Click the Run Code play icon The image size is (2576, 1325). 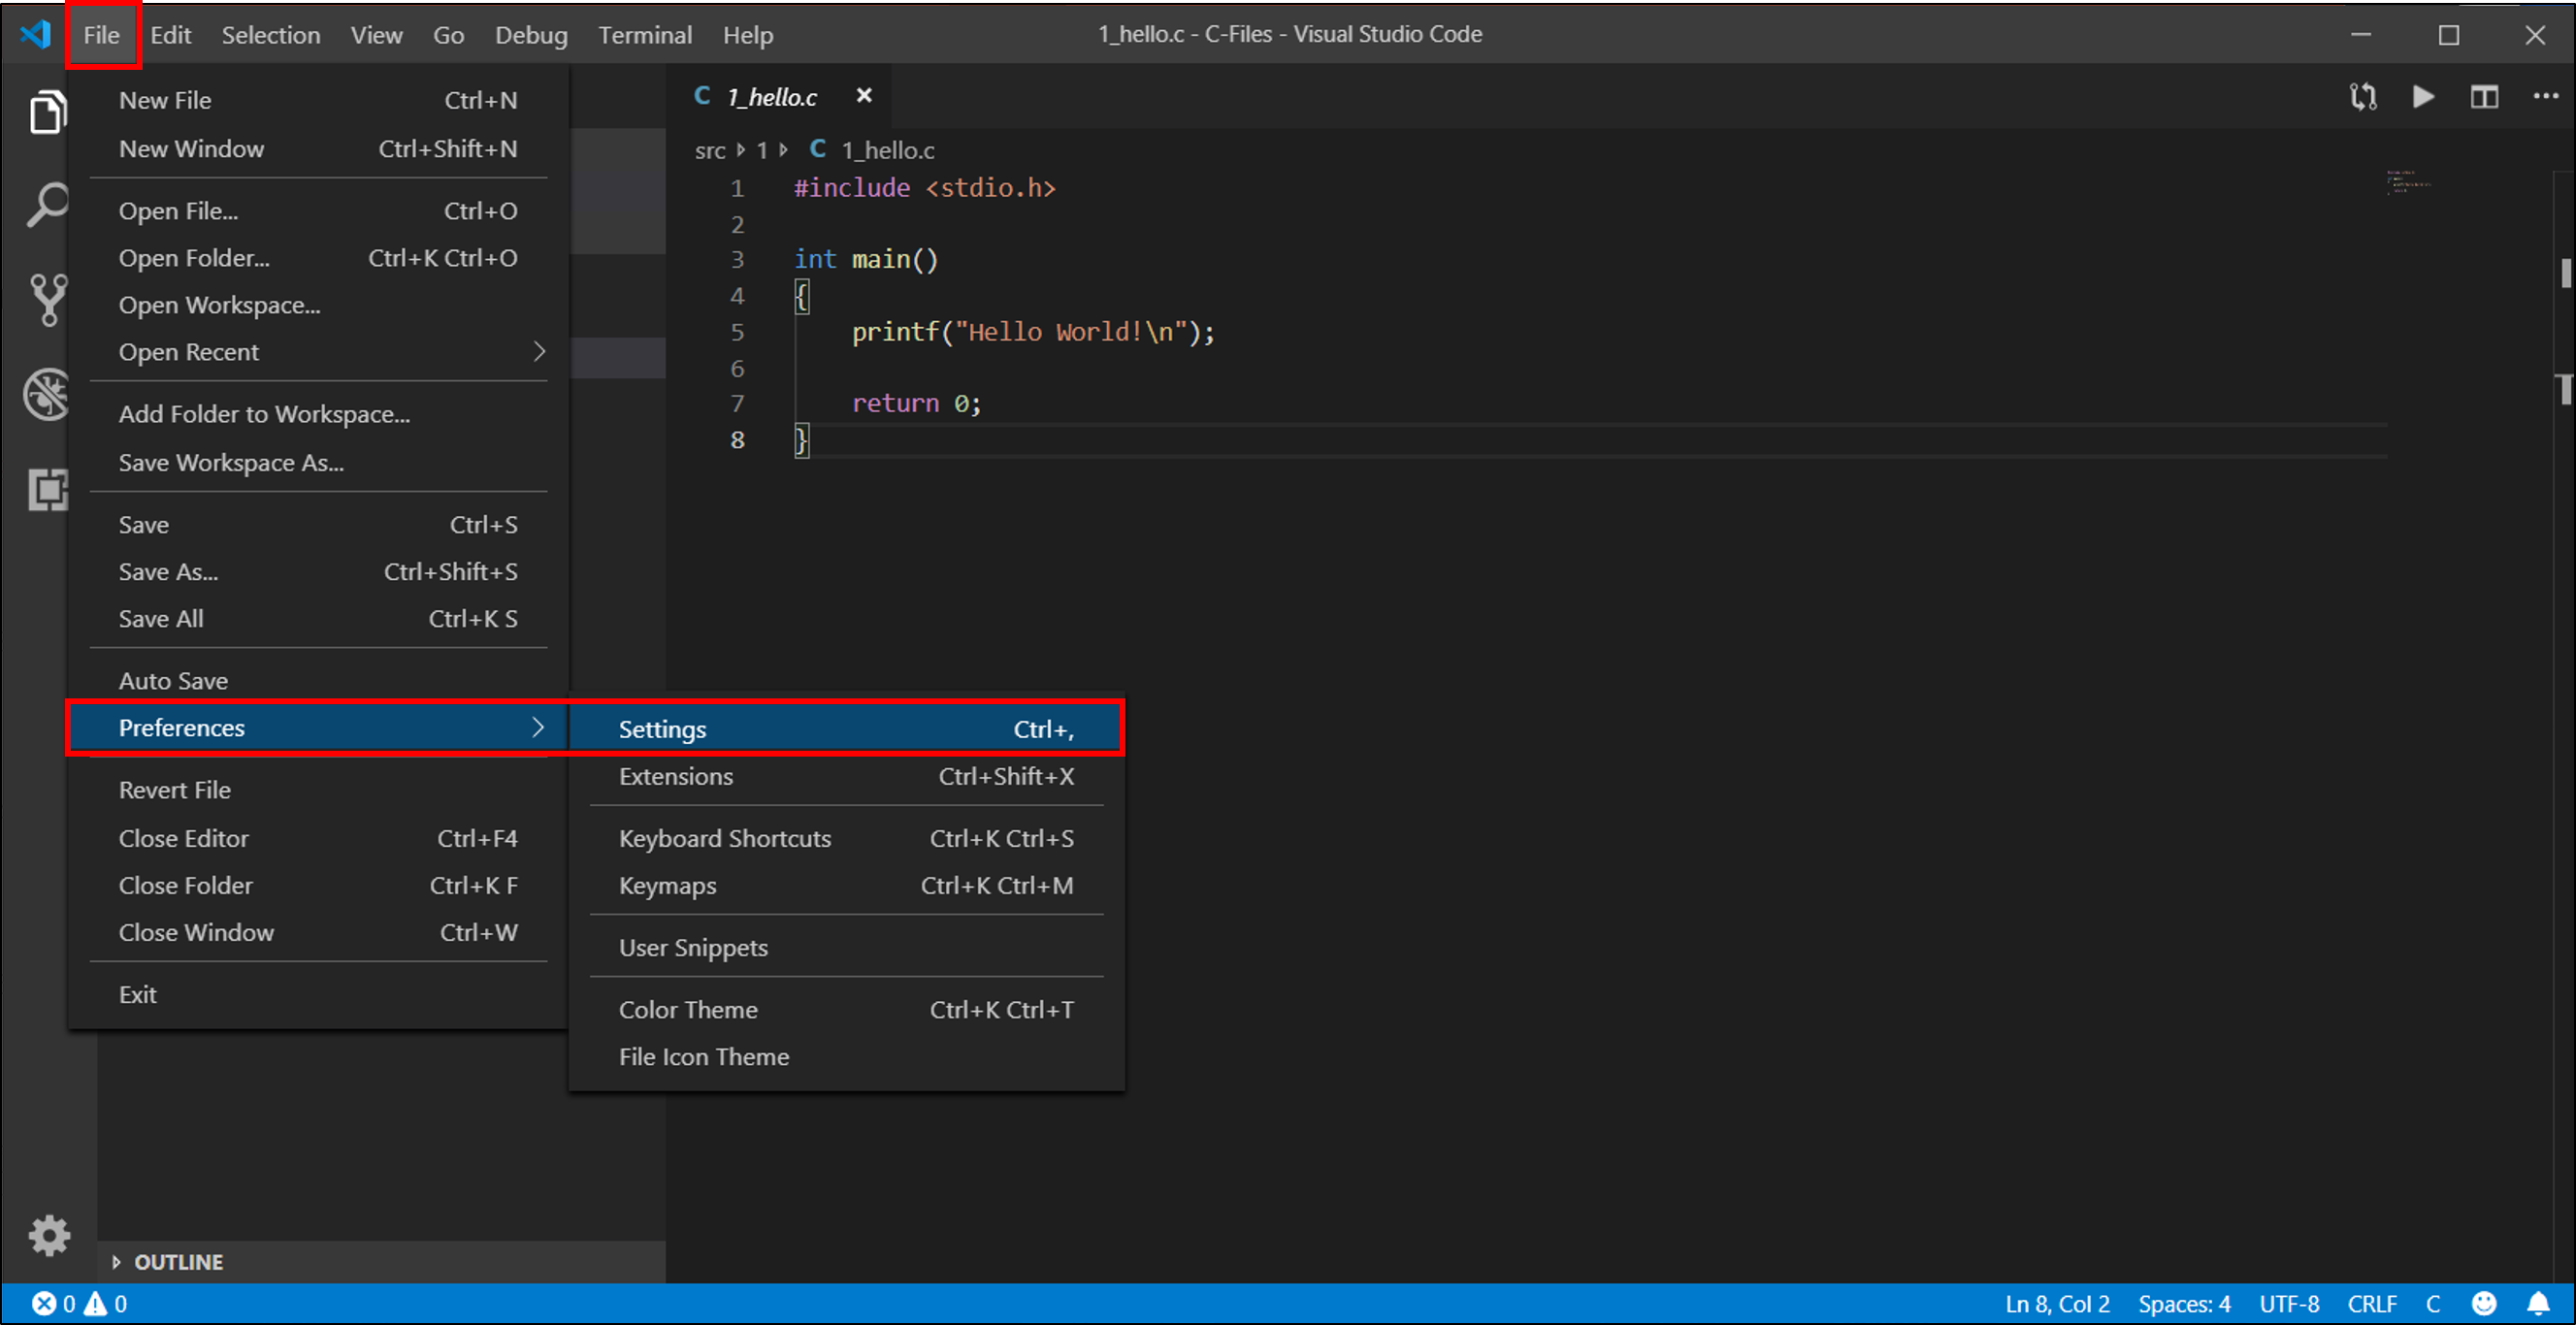(x=2422, y=97)
